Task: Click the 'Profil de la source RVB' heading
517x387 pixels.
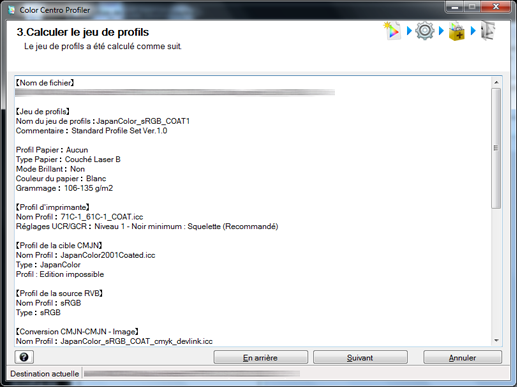Action: pos(59,293)
